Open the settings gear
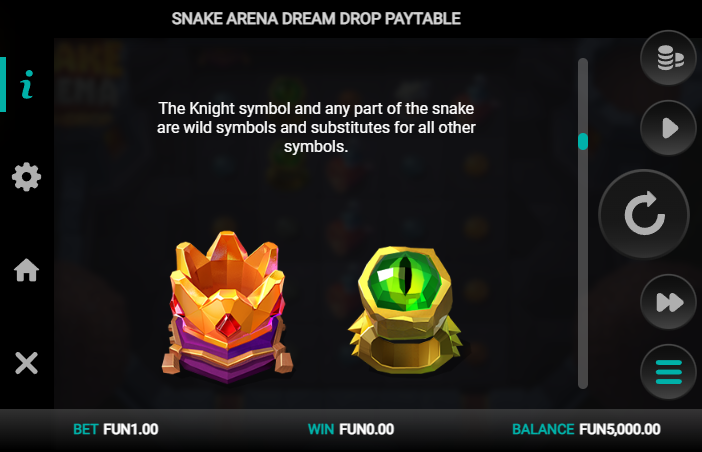This screenshot has width=702, height=452. coord(26,177)
